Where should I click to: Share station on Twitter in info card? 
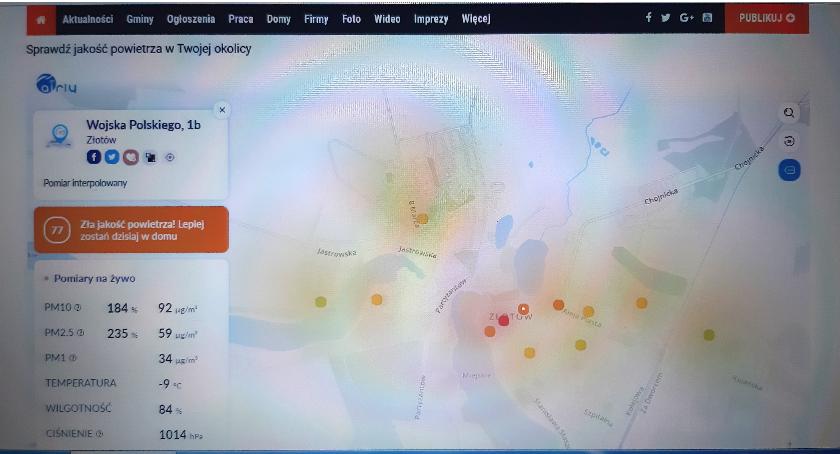112,157
